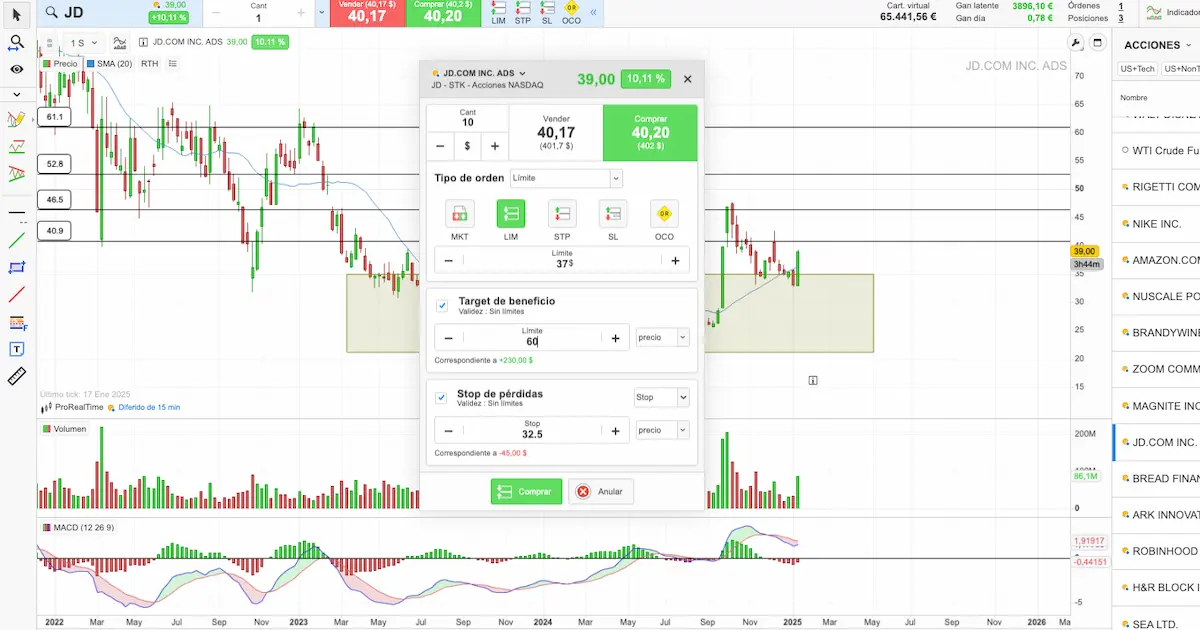The width and height of the screenshot is (1200, 630).
Task: Uncheck the Target de beneficio checkbox
Action: point(442,306)
